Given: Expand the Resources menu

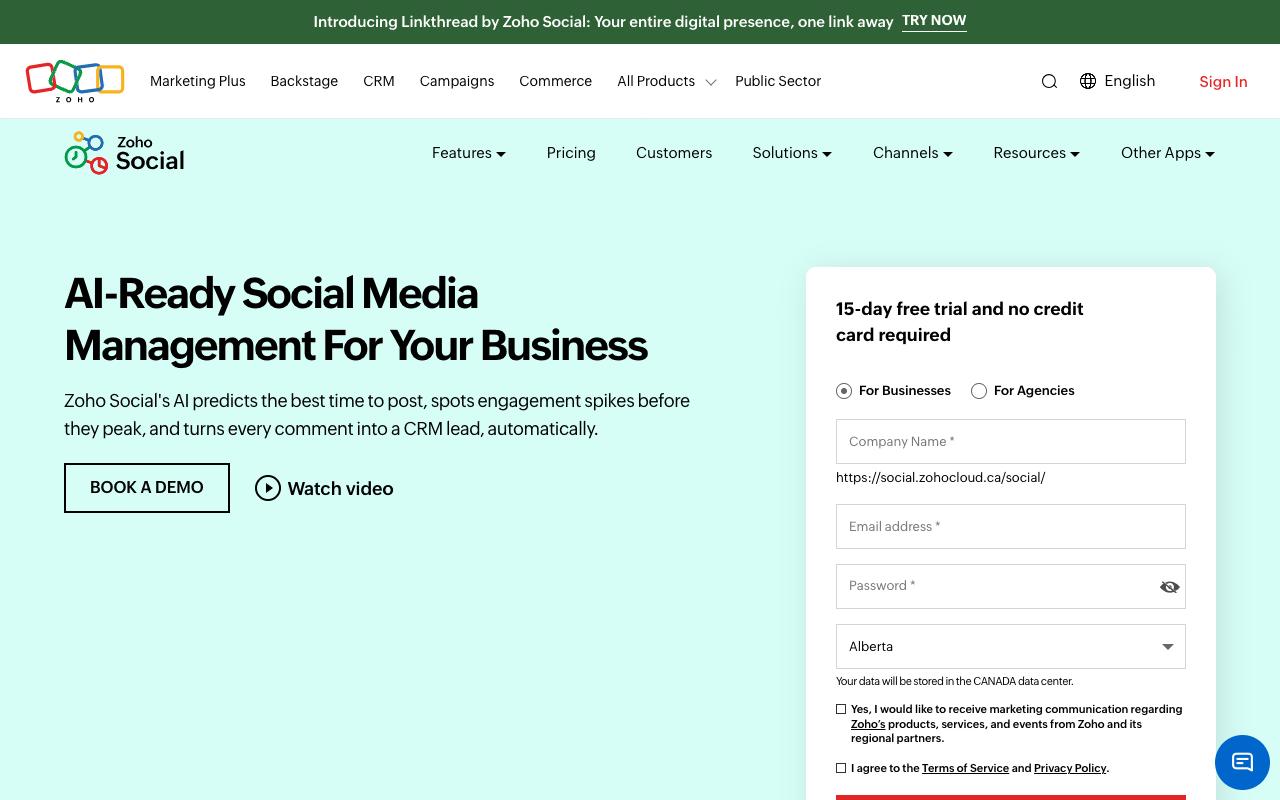Looking at the screenshot, I should (x=1036, y=153).
